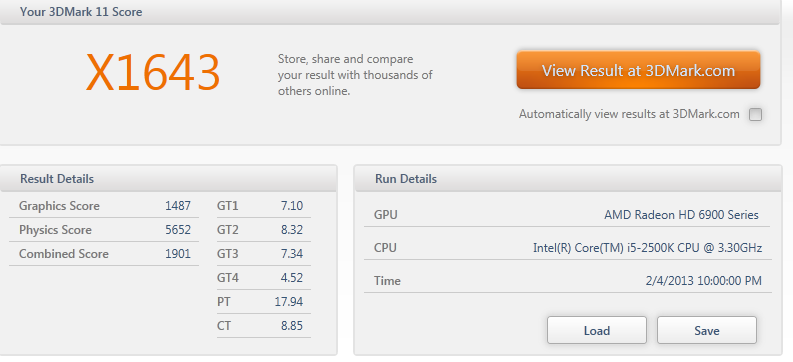Click the Physics Score value 5652
The image size is (793, 362).
coord(178,230)
